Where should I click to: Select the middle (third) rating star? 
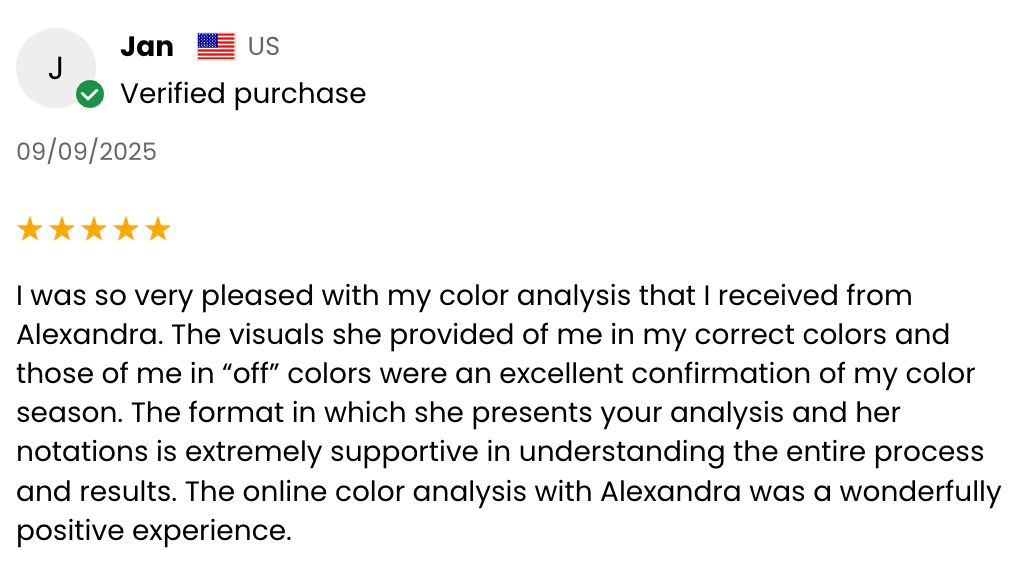pyautogui.click(x=94, y=230)
